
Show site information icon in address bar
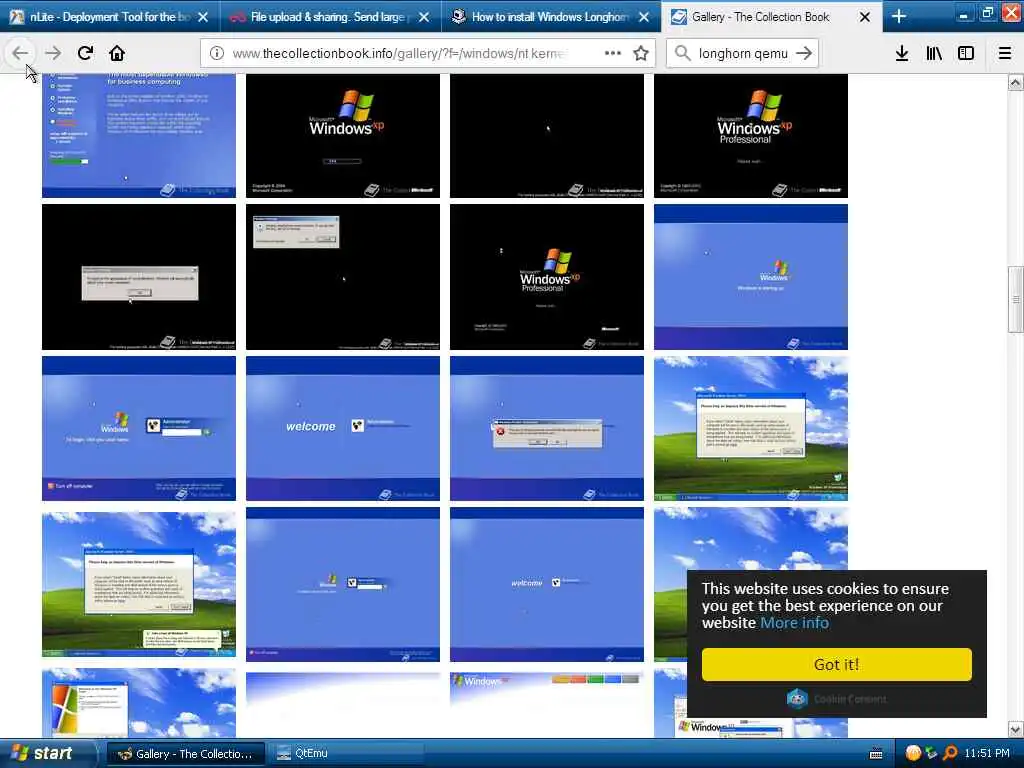216,54
